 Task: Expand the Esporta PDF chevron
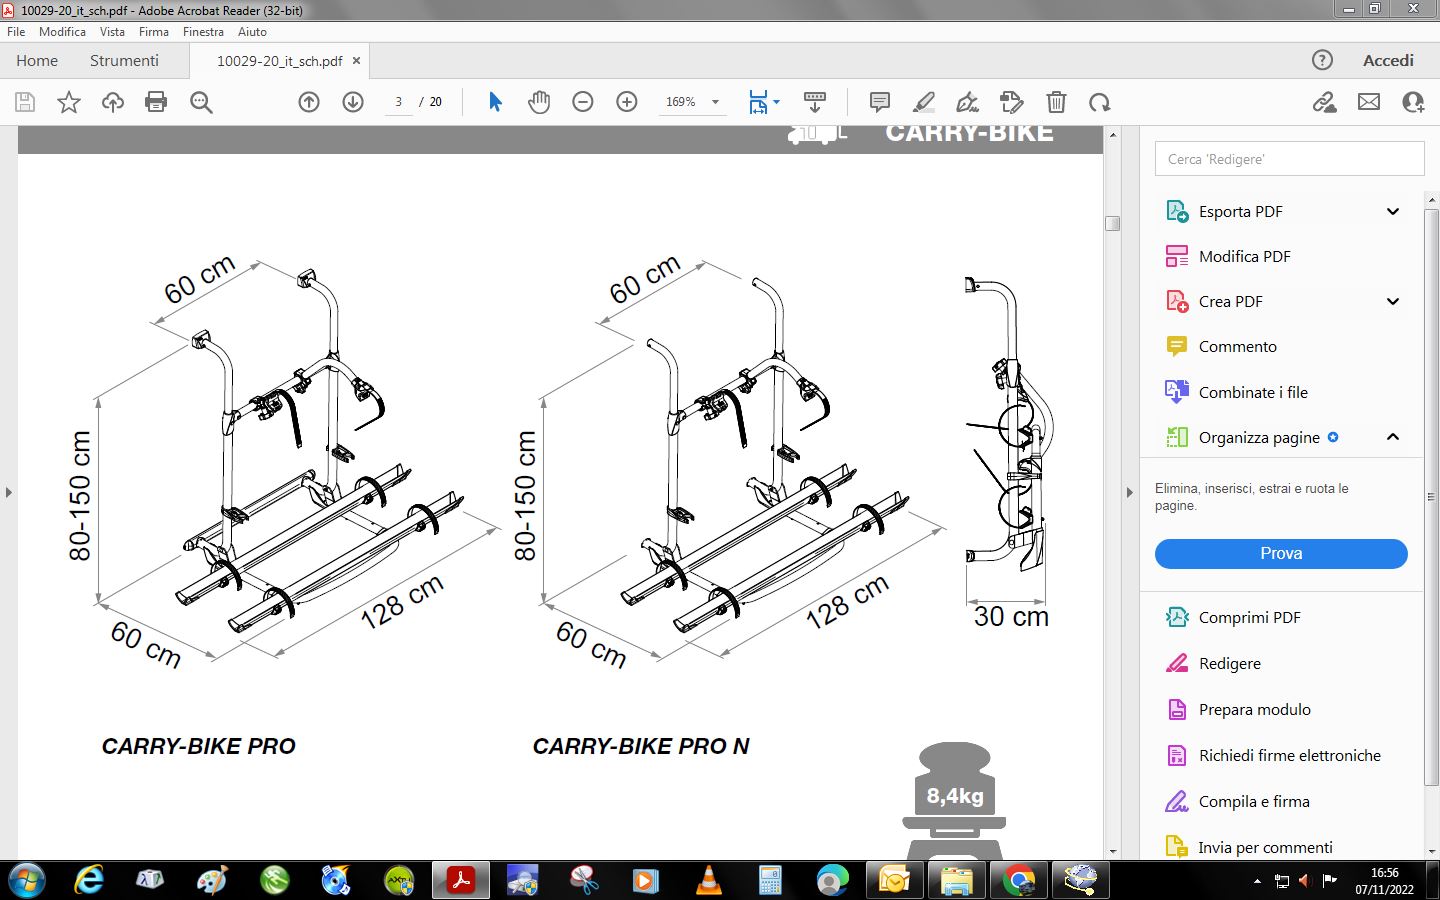coord(1393,211)
